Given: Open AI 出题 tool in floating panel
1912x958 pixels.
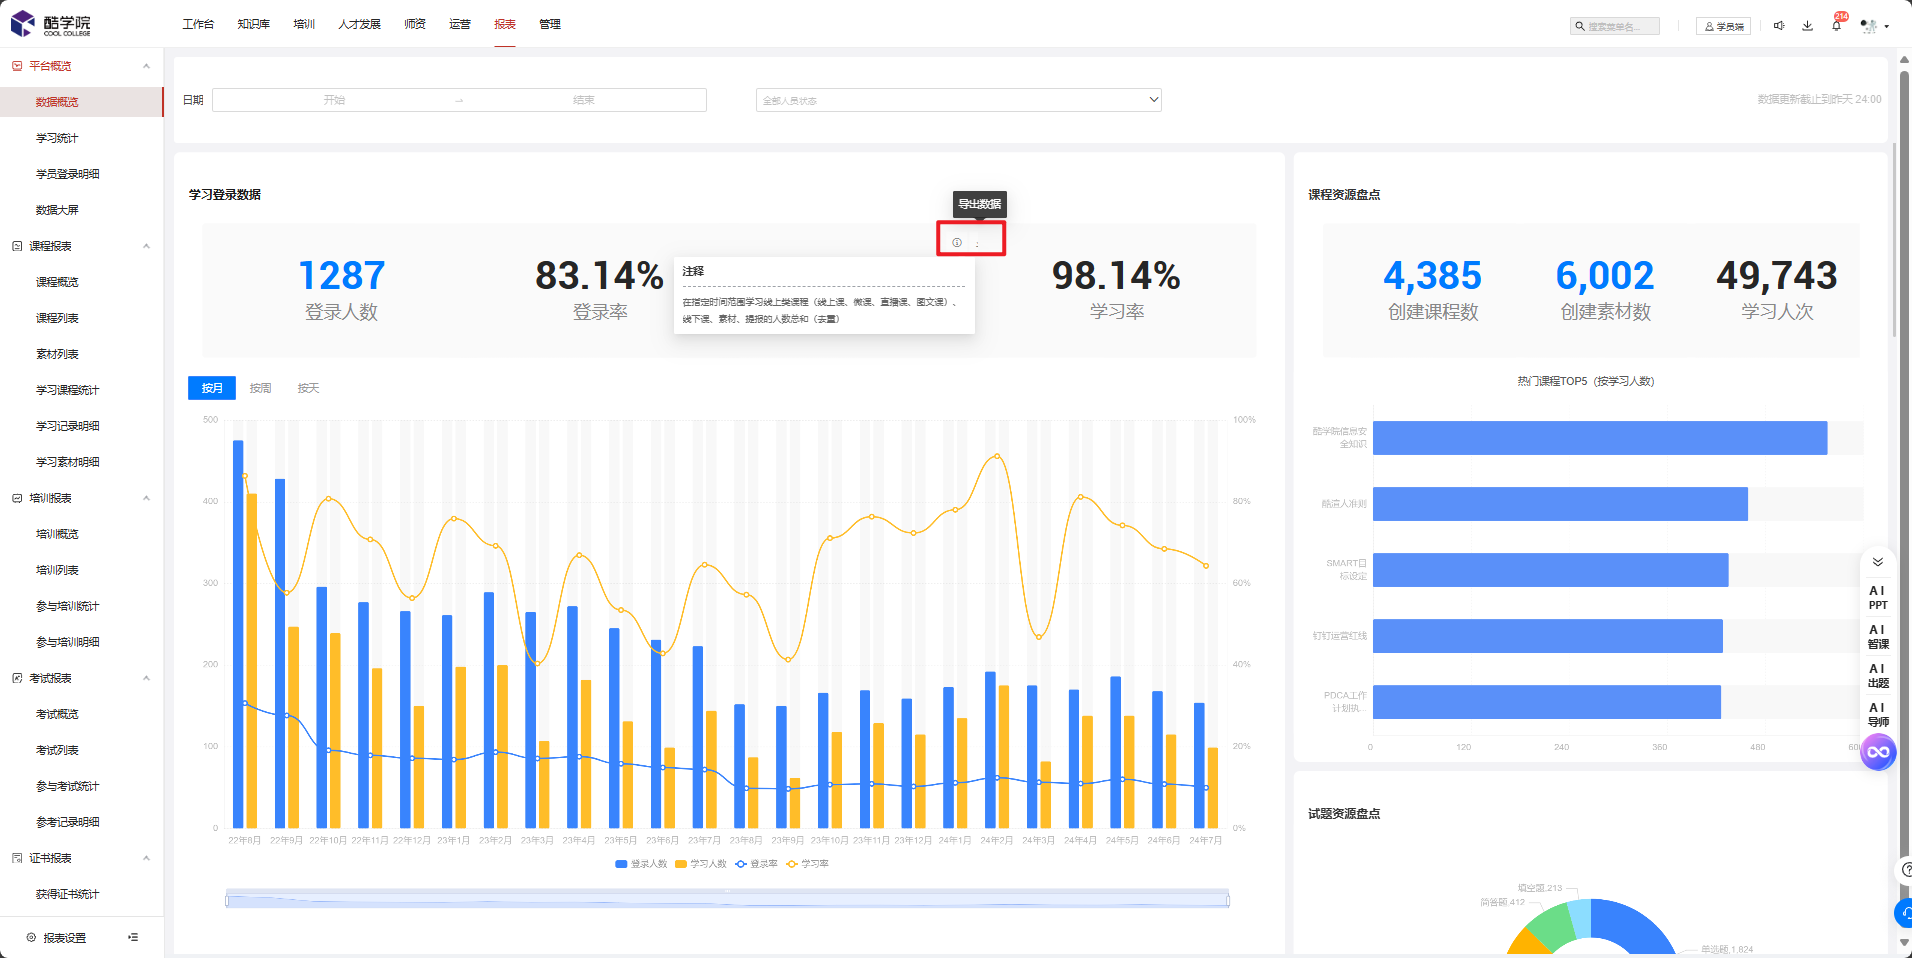Looking at the screenshot, I should point(1878,676).
